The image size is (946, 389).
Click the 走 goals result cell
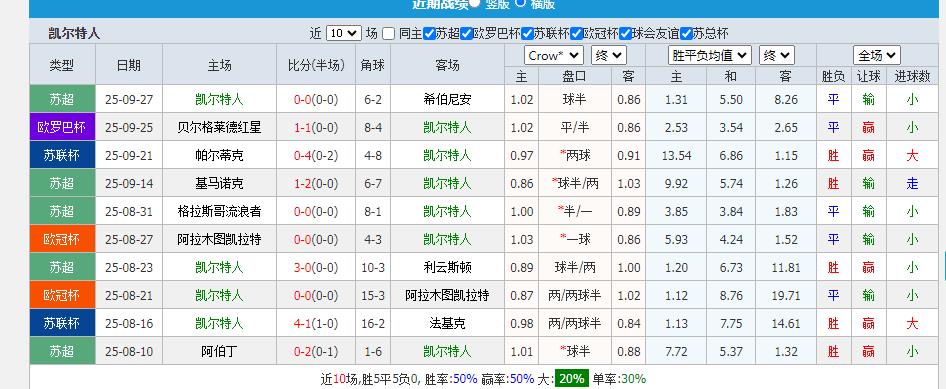(x=912, y=183)
